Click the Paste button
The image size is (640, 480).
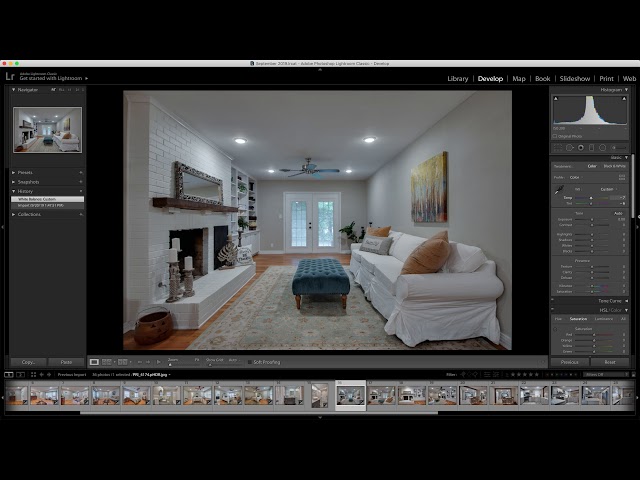(x=66, y=362)
